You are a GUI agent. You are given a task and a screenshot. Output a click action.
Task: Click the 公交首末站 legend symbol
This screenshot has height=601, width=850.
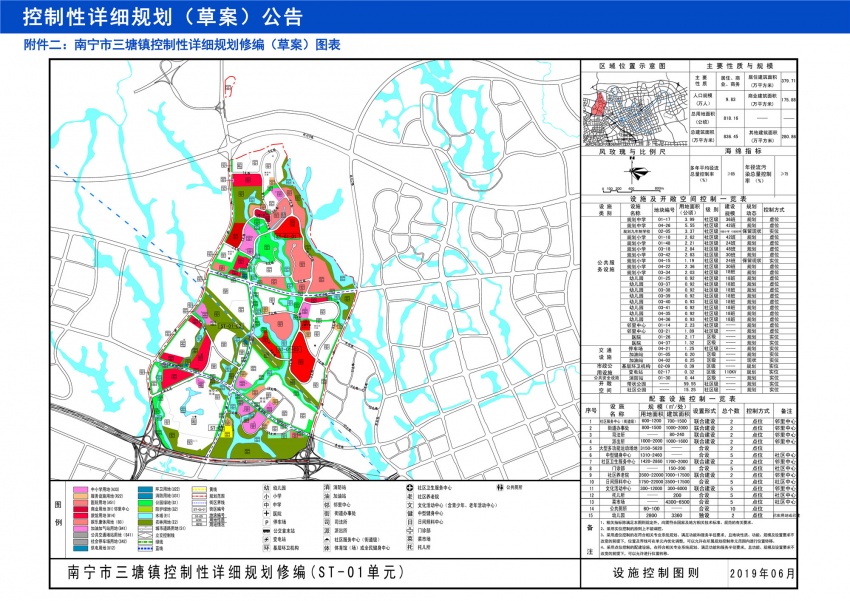tap(266, 531)
